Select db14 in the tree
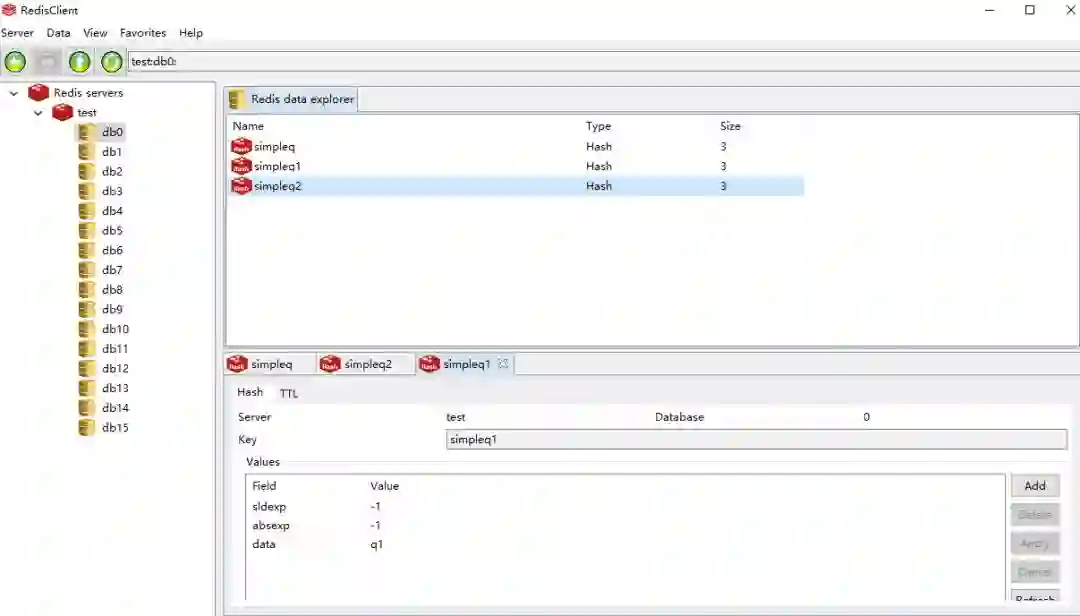 (115, 408)
